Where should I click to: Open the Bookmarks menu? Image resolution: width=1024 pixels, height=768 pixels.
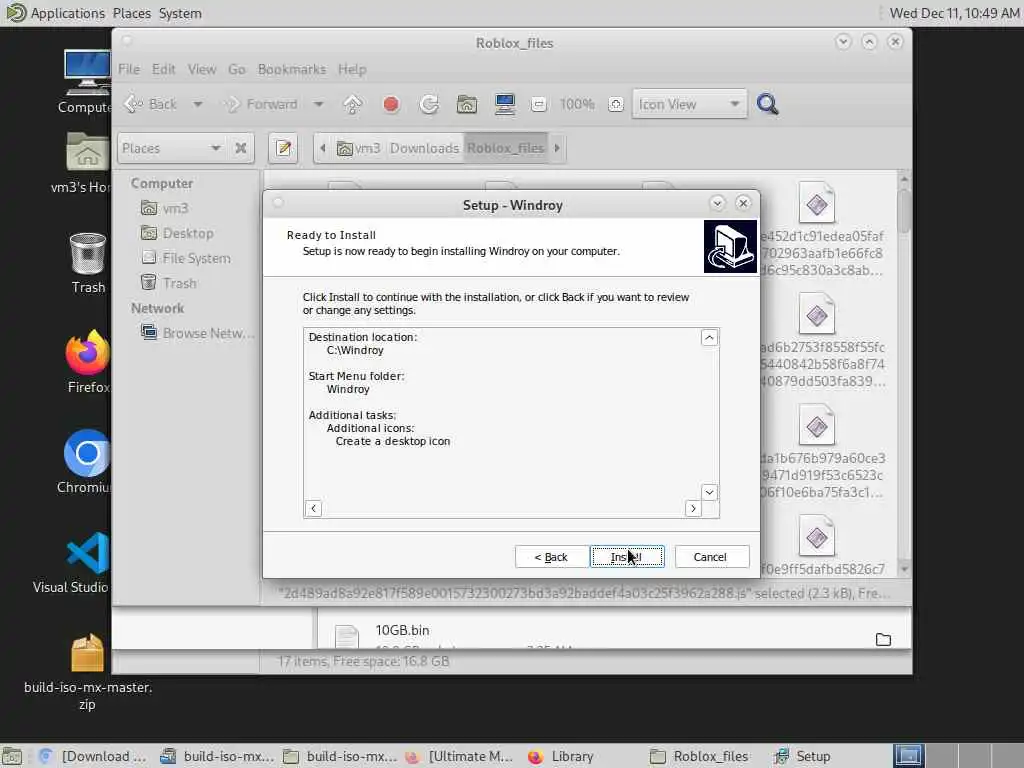click(x=291, y=69)
